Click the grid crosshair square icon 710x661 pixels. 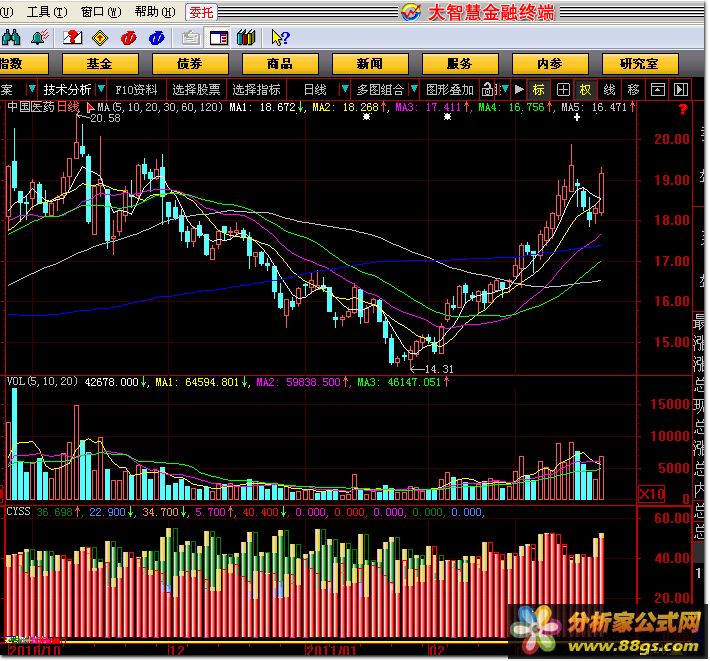coord(563,89)
